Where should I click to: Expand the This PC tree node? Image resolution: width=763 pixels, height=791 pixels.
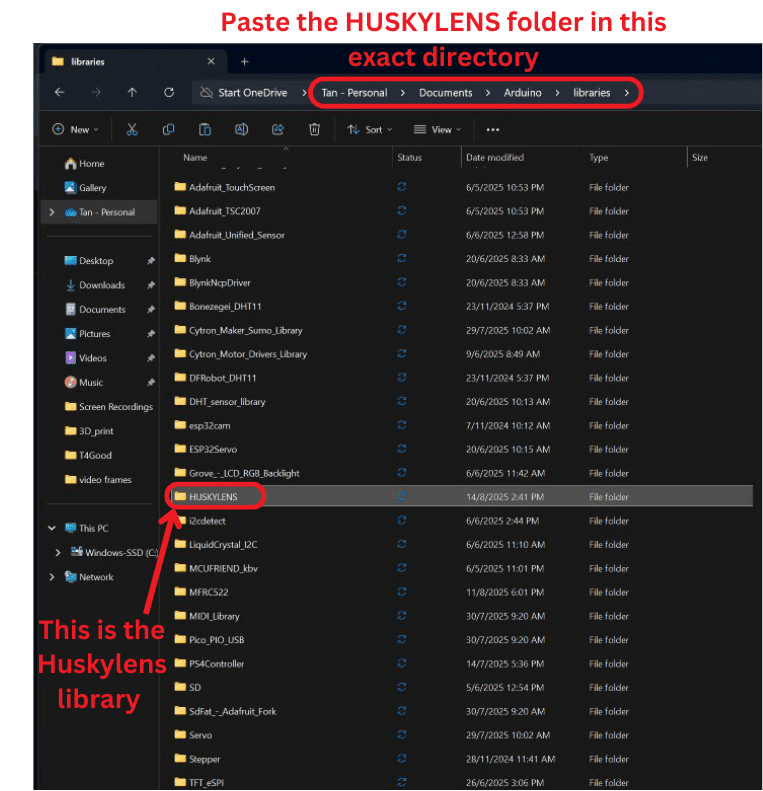51,528
